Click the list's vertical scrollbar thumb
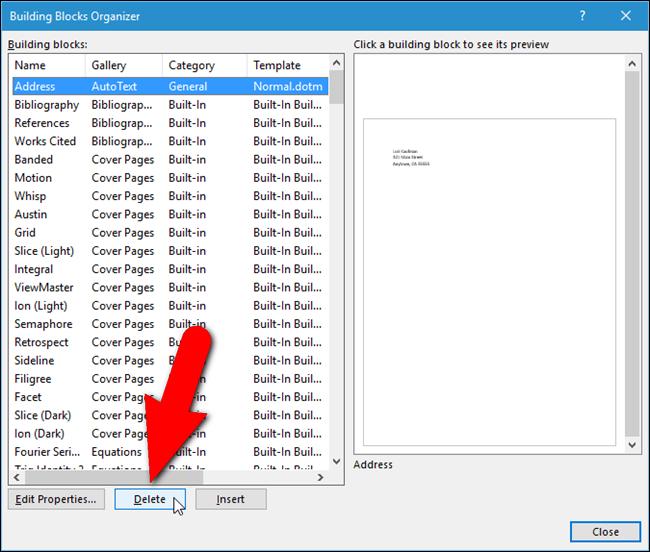This screenshot has height=552, width=650. (x=337, y=87)
